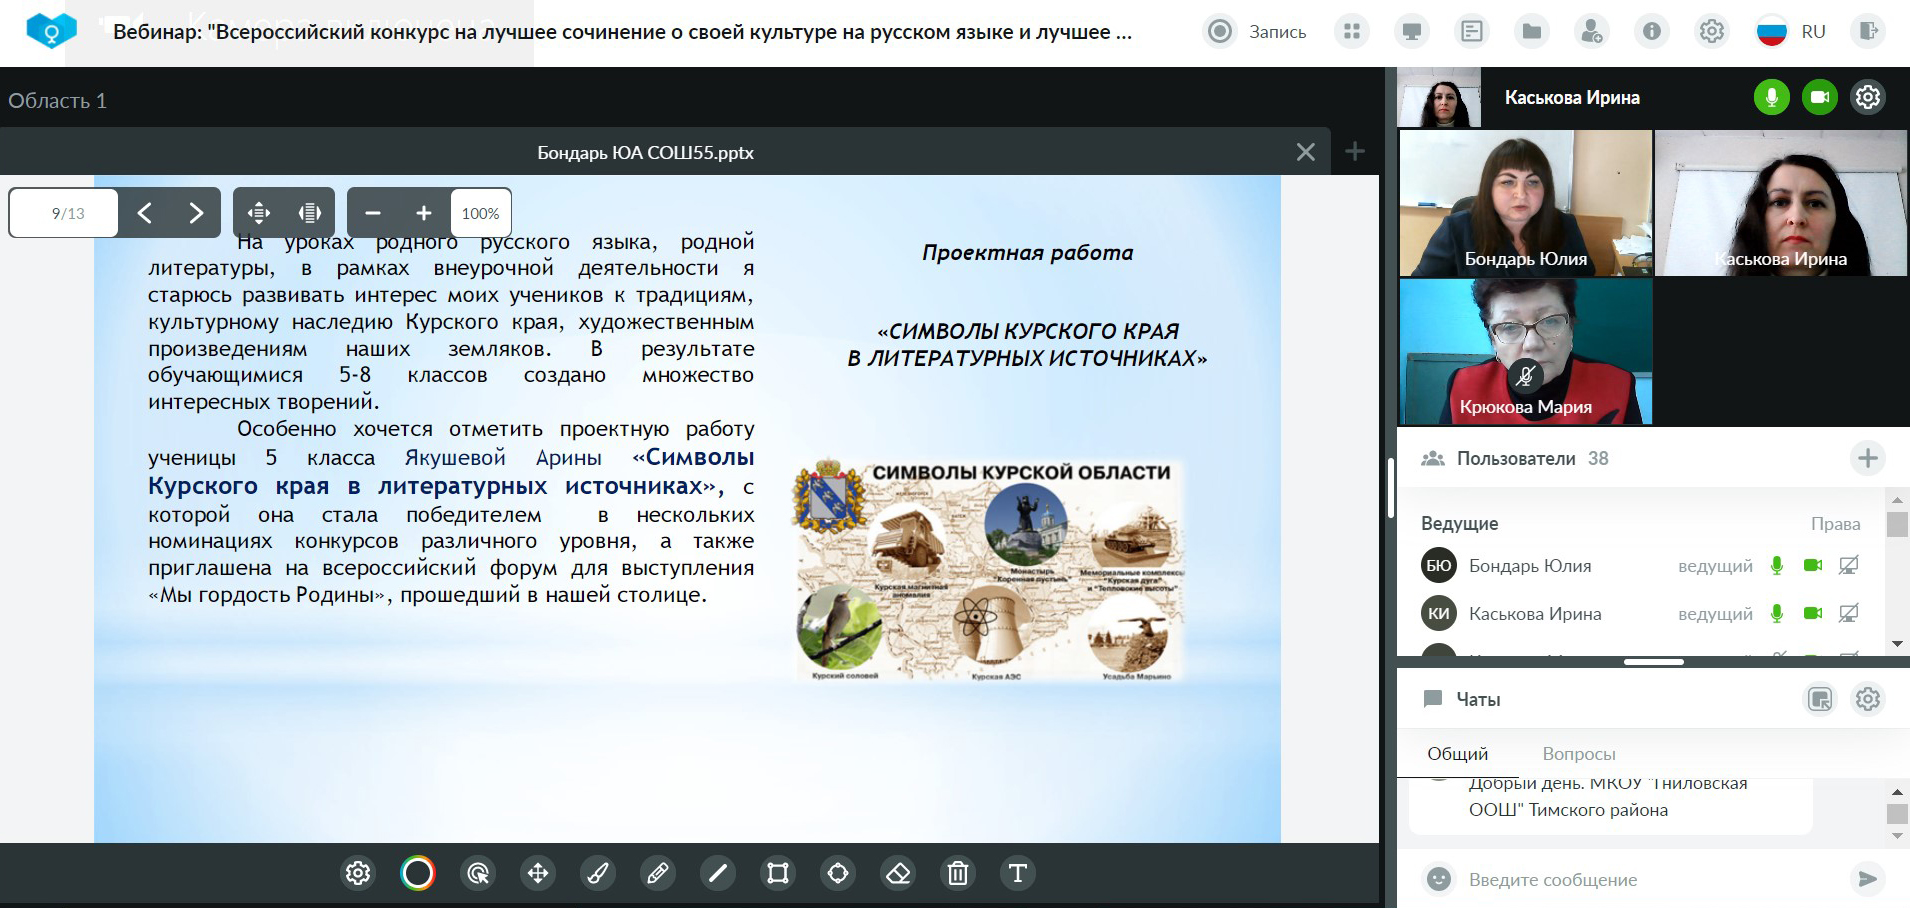Switch to Общий chat tab
Image resolution: width=1910 pixels, height=908 pixels.
point(1457,754)
